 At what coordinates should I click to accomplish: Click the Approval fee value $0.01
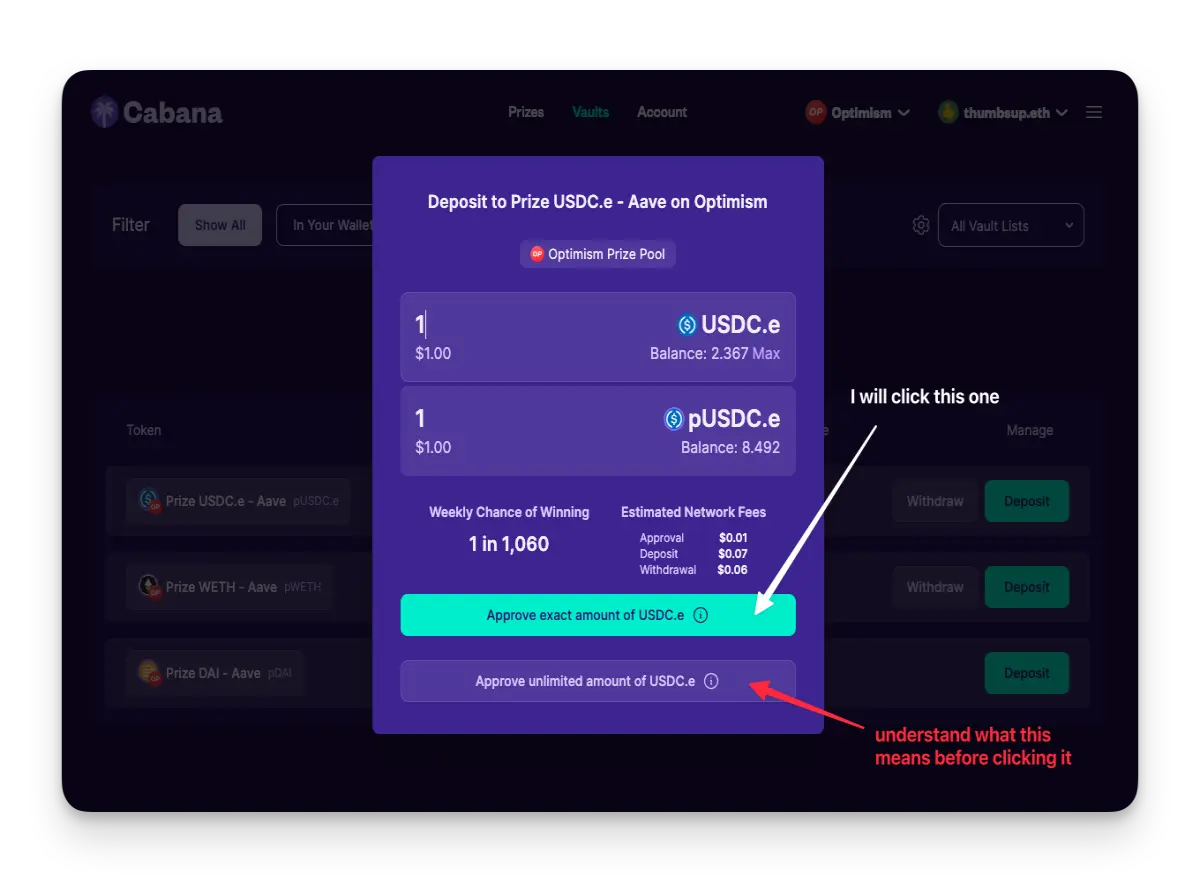tap(733, 538)
